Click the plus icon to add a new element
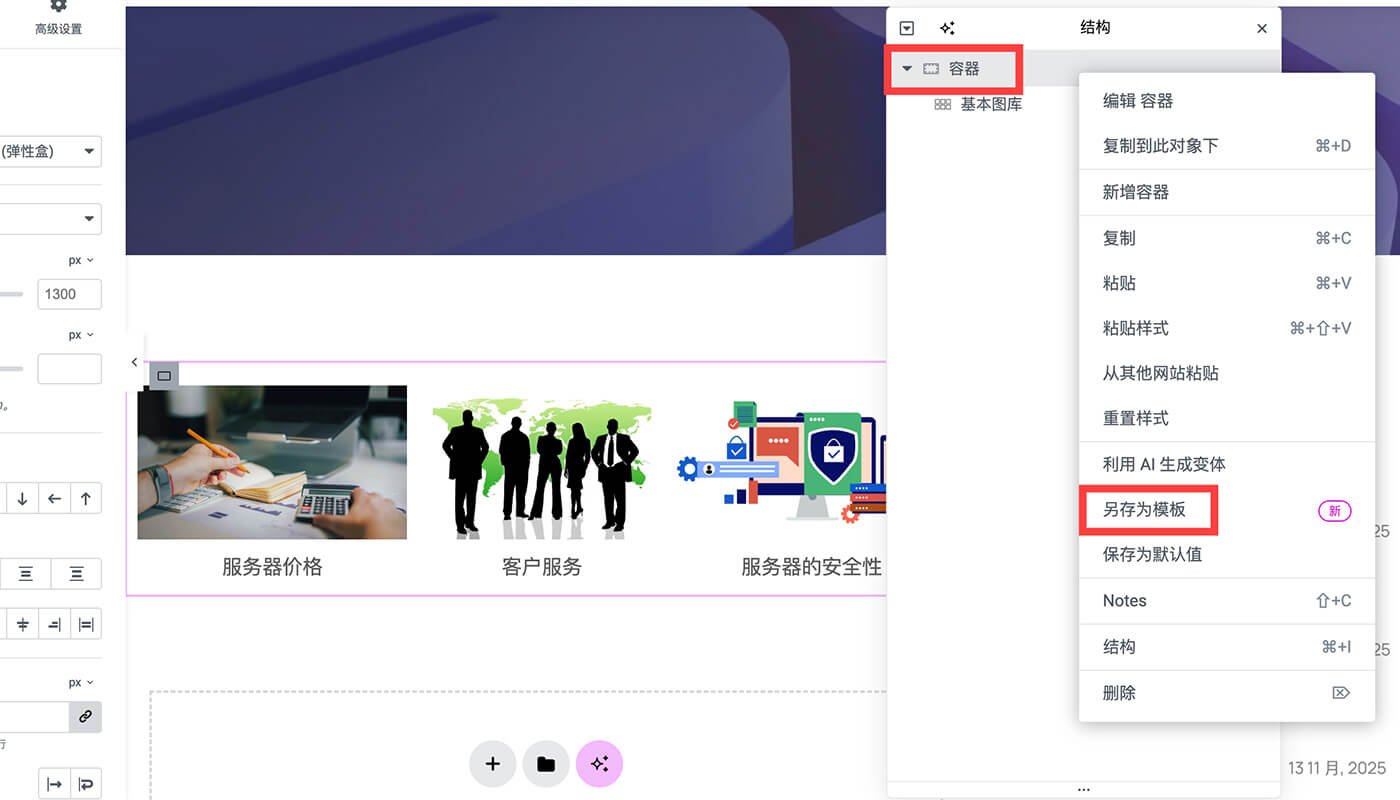This screenshot has height=800, width=1400. [x=493, y=763]
